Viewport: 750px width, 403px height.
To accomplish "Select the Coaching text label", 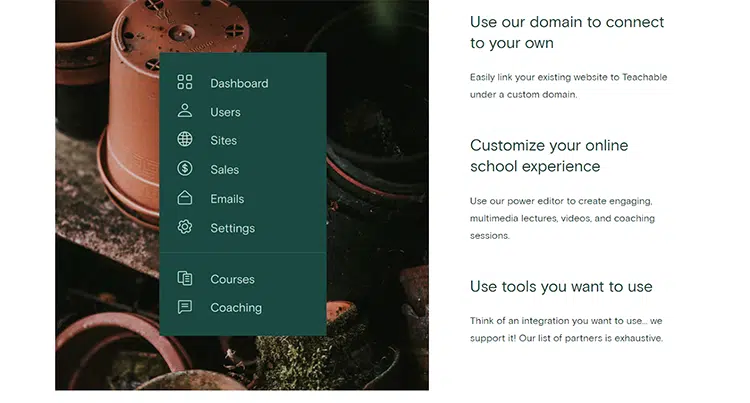I will click(x=236, y=308).
